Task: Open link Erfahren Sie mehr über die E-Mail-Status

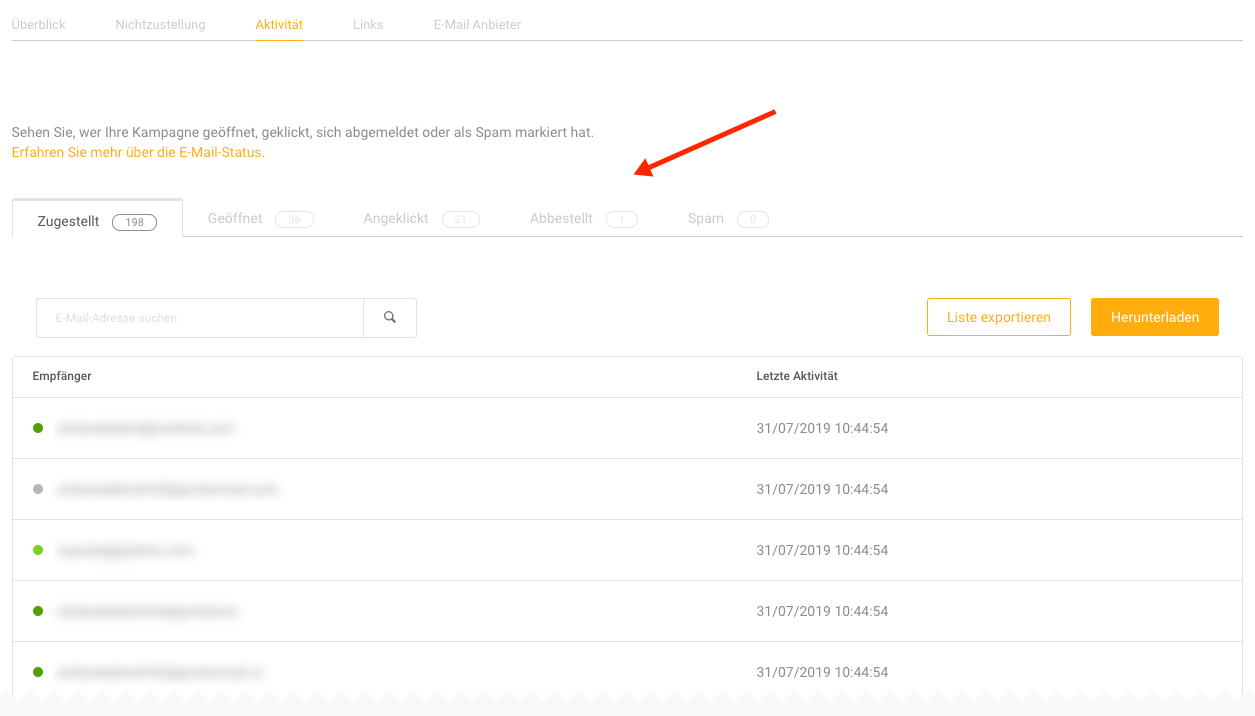Action: (138, 153)
